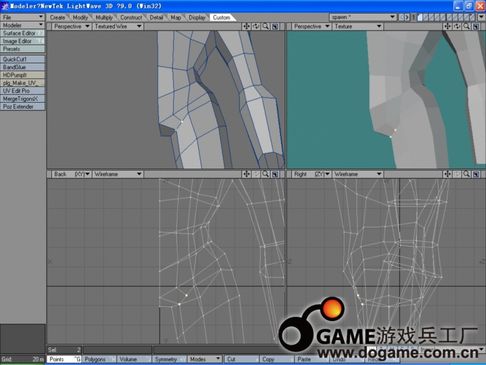Screen dimensions: 486x365
Task: Open the Modeler menu dropdown
Action: coord(23,25)
